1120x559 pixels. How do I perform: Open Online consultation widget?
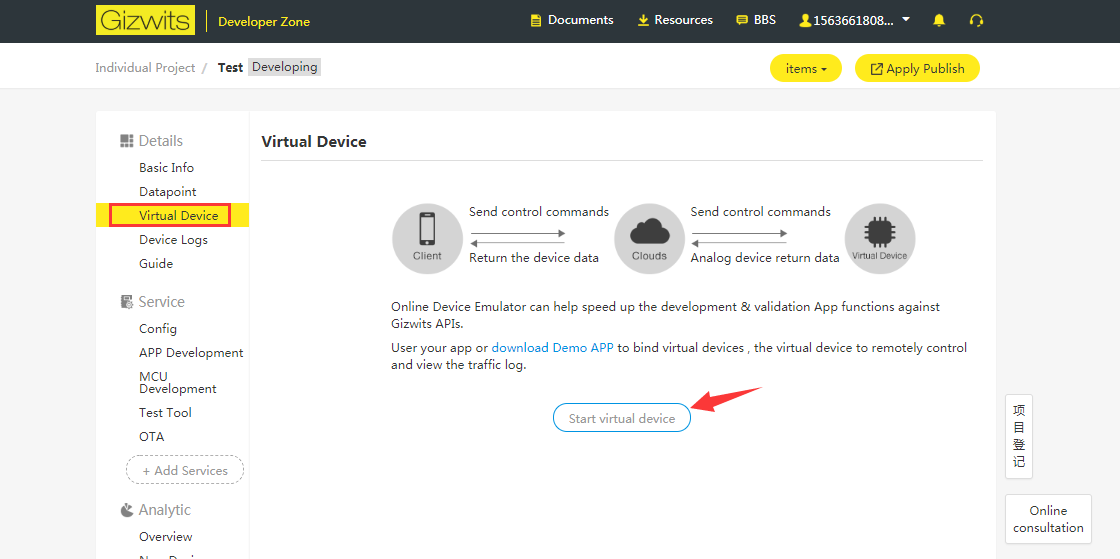coord(1049,519)
